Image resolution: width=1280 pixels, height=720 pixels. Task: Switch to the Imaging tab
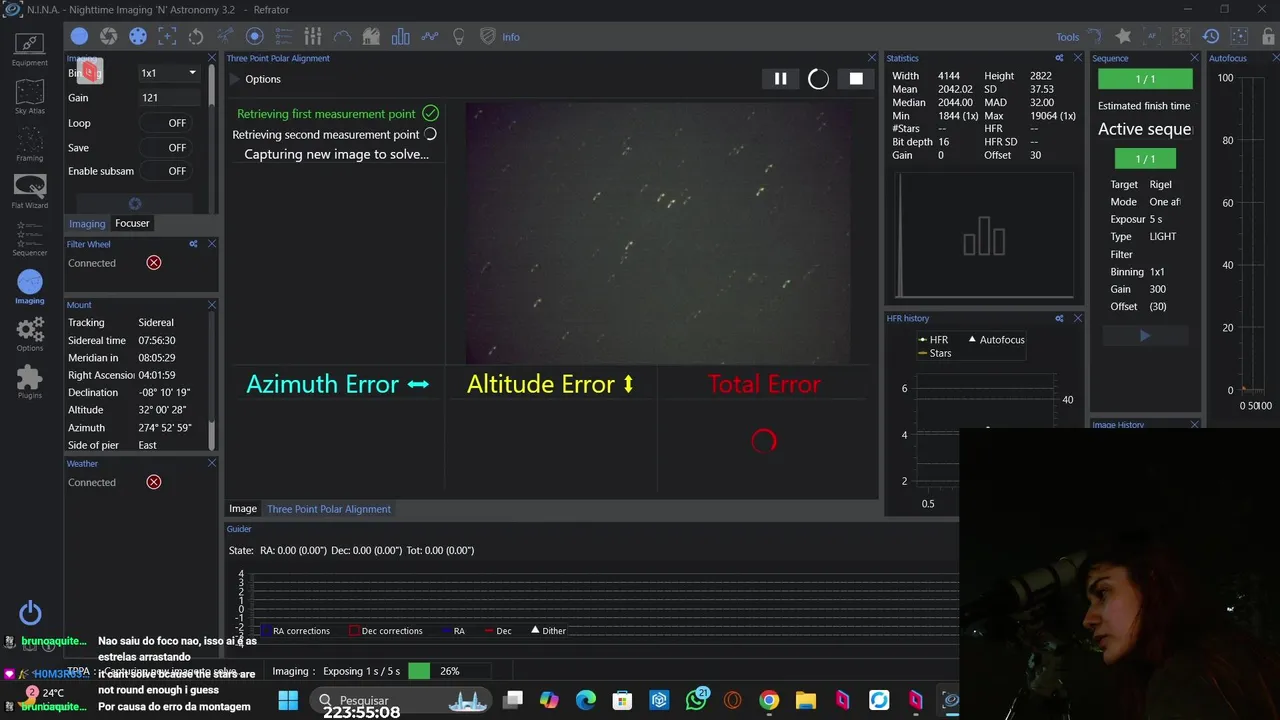(x=87, y=223)
